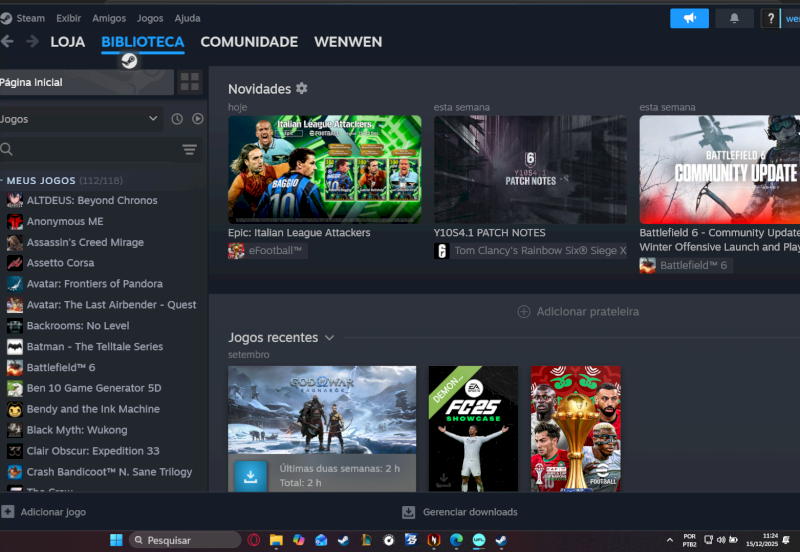Viewport: 800px width, 552px height.
Task: Switch to the LOJA tab
Action: (67, 42)
